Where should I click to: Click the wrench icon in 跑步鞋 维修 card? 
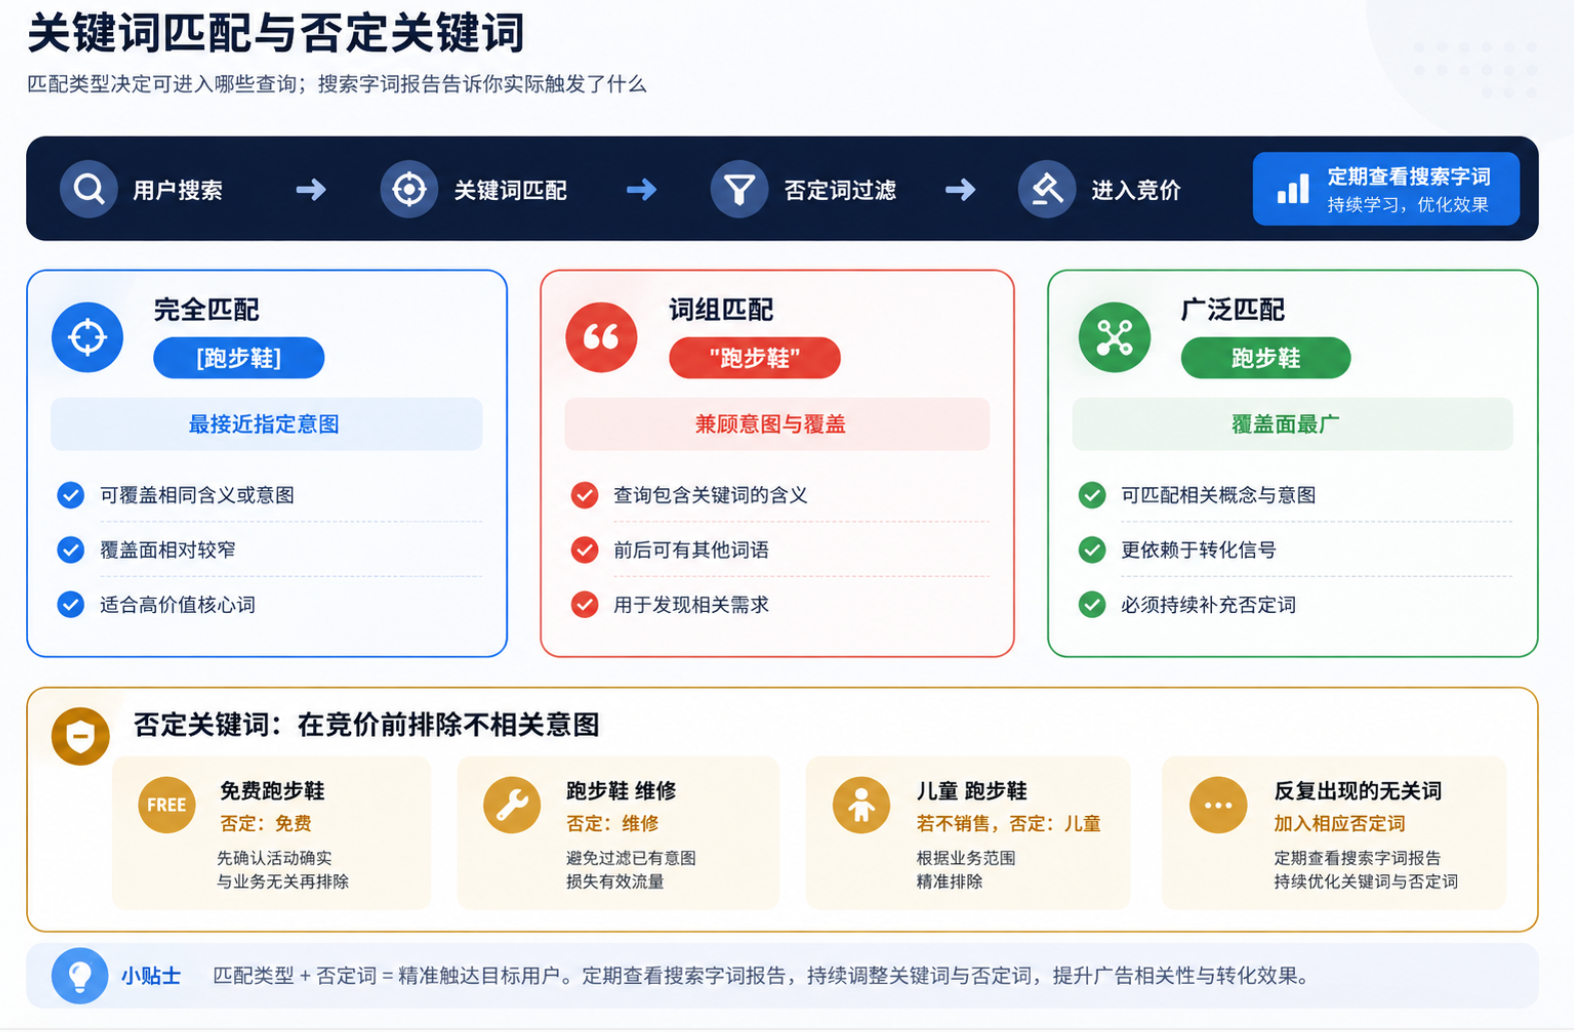(x=512, y=805)
